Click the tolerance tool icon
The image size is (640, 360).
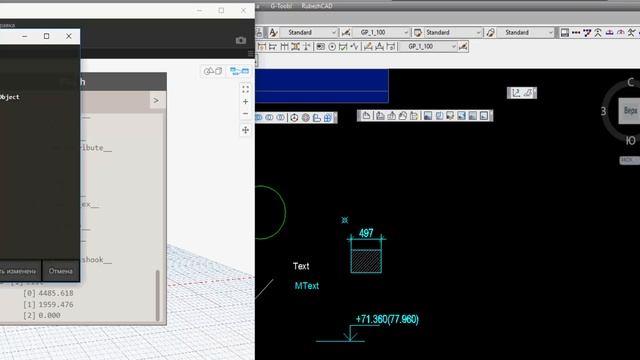321,47
